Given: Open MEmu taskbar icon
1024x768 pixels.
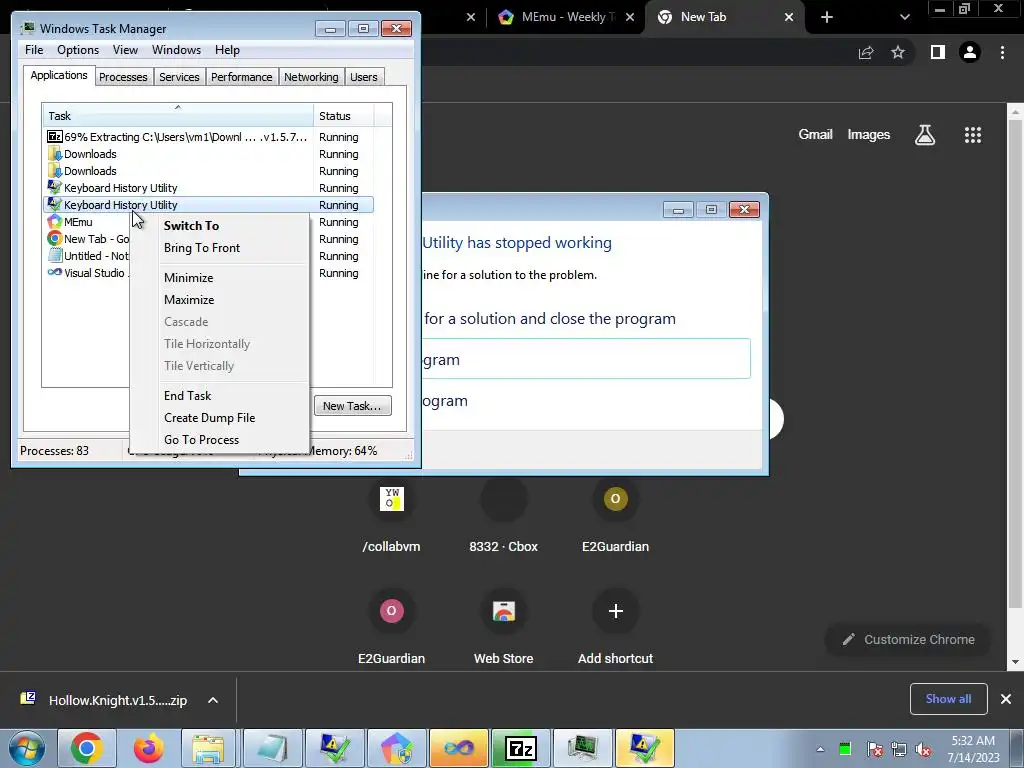Looking at the screenshot, I should [x=396, y=748].
